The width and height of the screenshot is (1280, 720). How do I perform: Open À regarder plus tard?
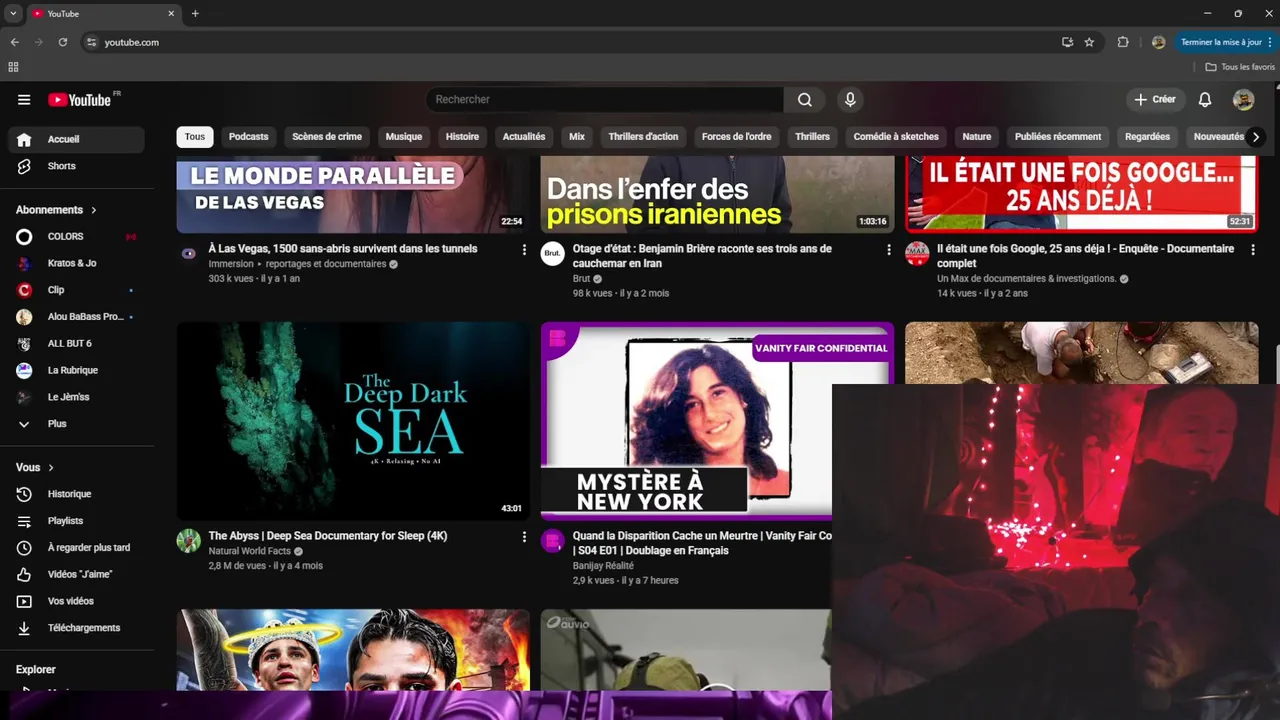coord(76,548)
